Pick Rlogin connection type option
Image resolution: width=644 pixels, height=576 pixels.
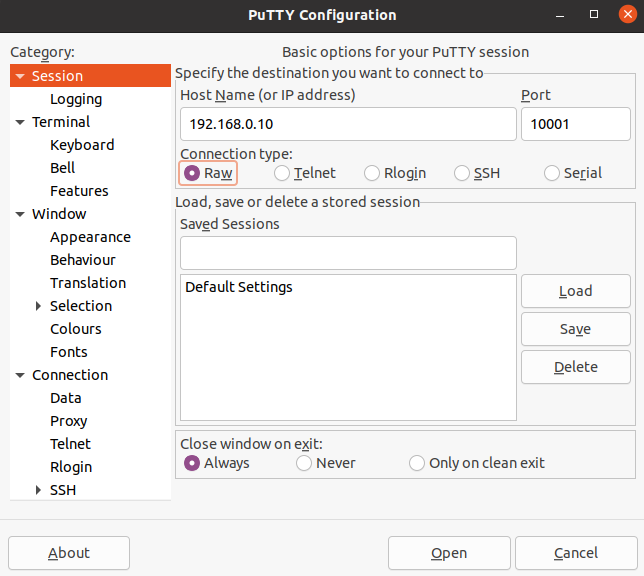(372, 173)
